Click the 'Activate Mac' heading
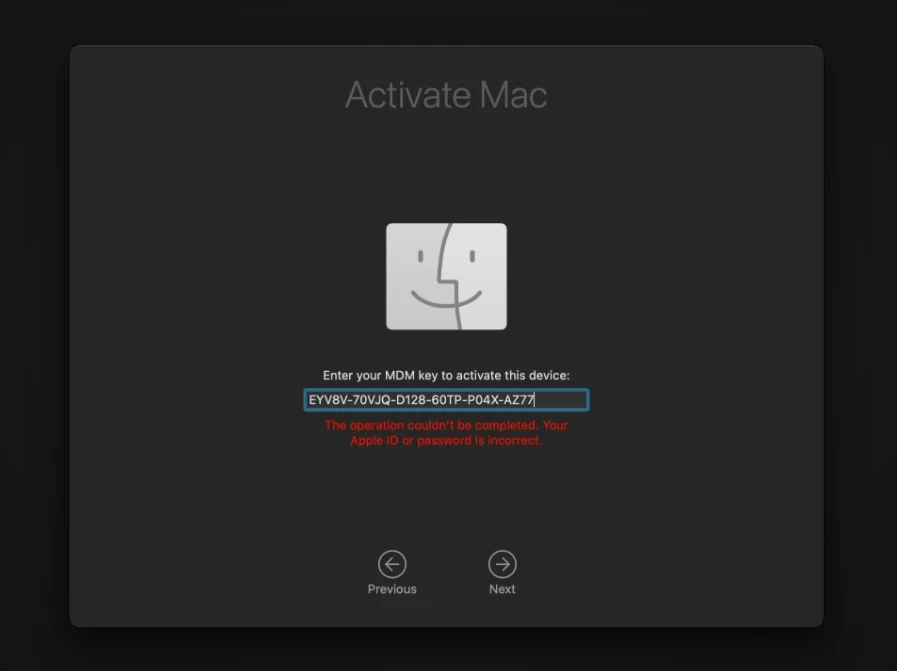The width and height of the screenshot is (897, 671). pos(446,94)
